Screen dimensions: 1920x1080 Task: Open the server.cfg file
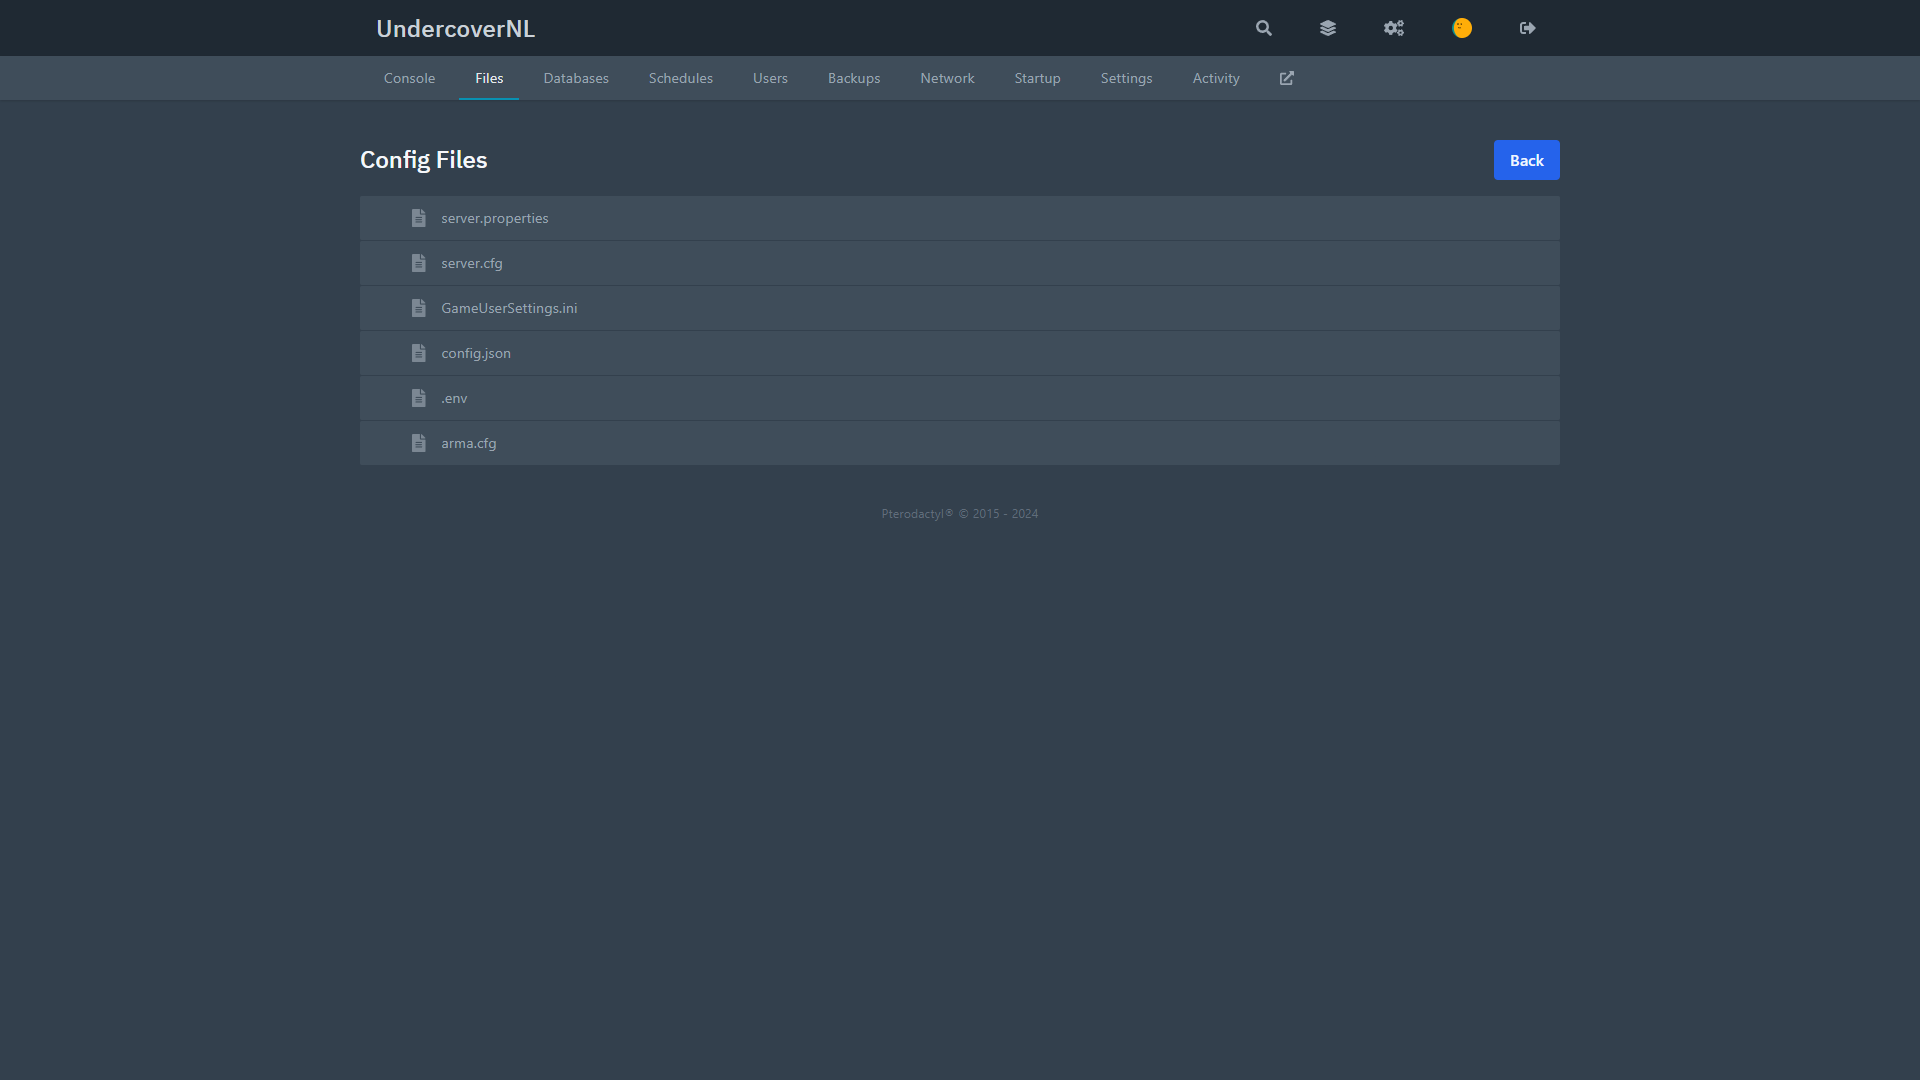[x=472, y=263]
